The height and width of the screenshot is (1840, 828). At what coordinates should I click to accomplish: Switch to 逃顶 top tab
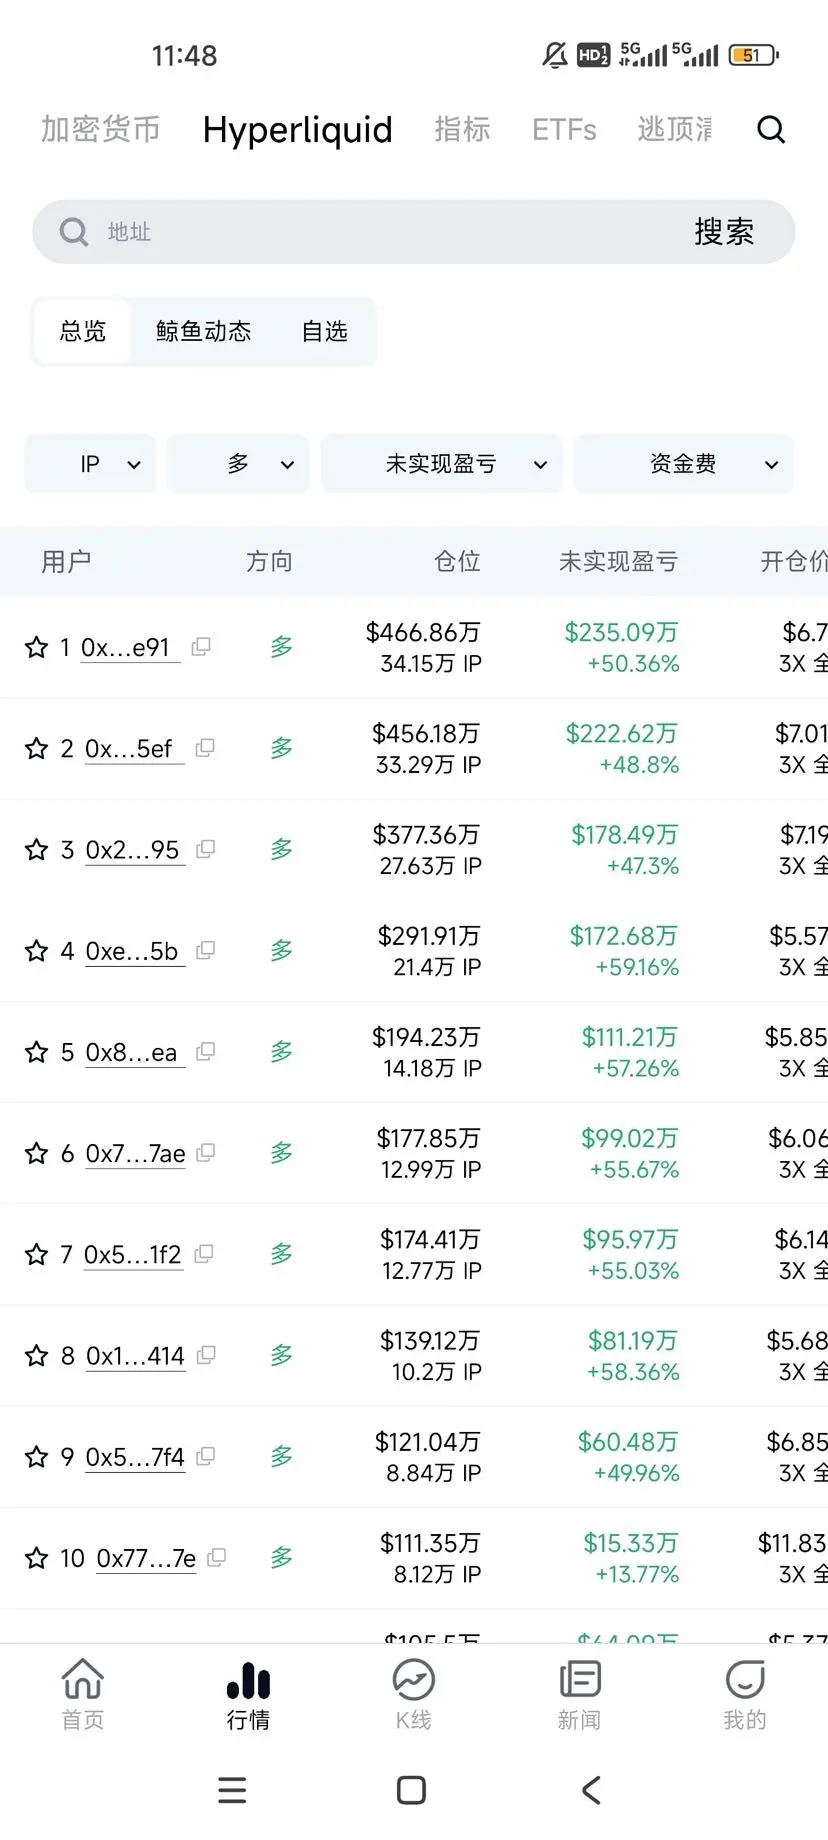pyautogui.click(x=675, y=129)
